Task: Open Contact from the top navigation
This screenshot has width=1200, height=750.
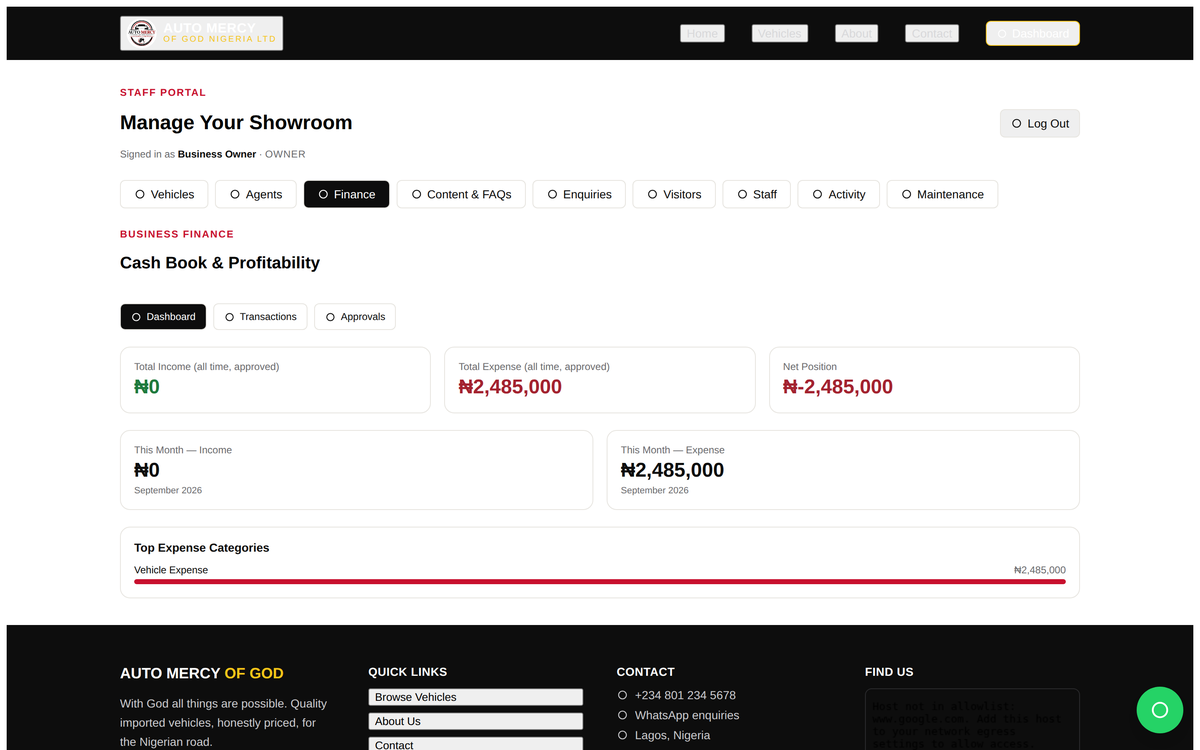Action: tap(932, 33)
